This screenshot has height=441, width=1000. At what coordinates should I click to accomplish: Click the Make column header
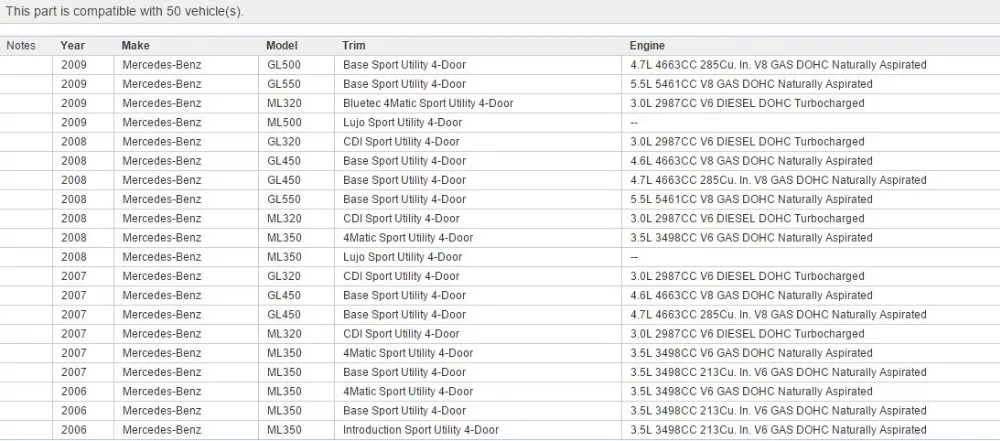(x=135, y=46)
